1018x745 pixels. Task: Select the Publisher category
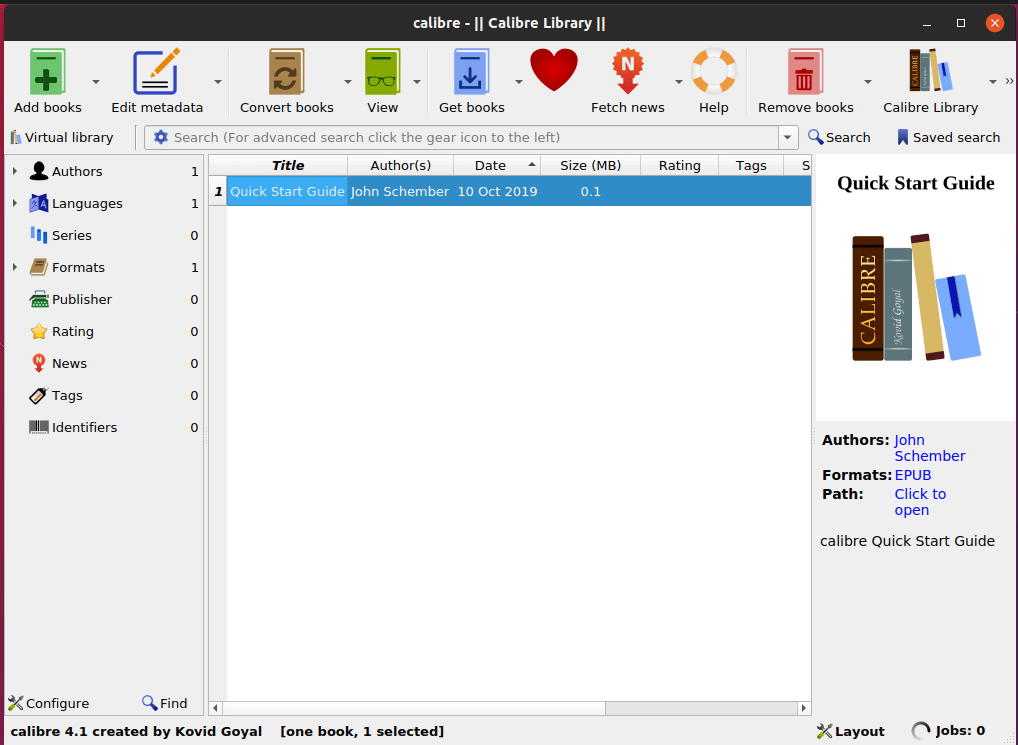tap(81, 299)
